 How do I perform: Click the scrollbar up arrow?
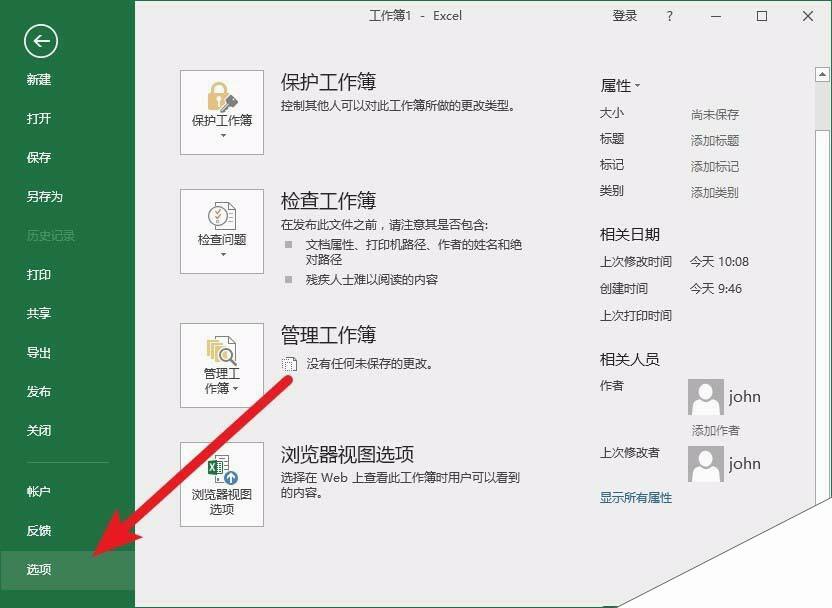(822, 74)
